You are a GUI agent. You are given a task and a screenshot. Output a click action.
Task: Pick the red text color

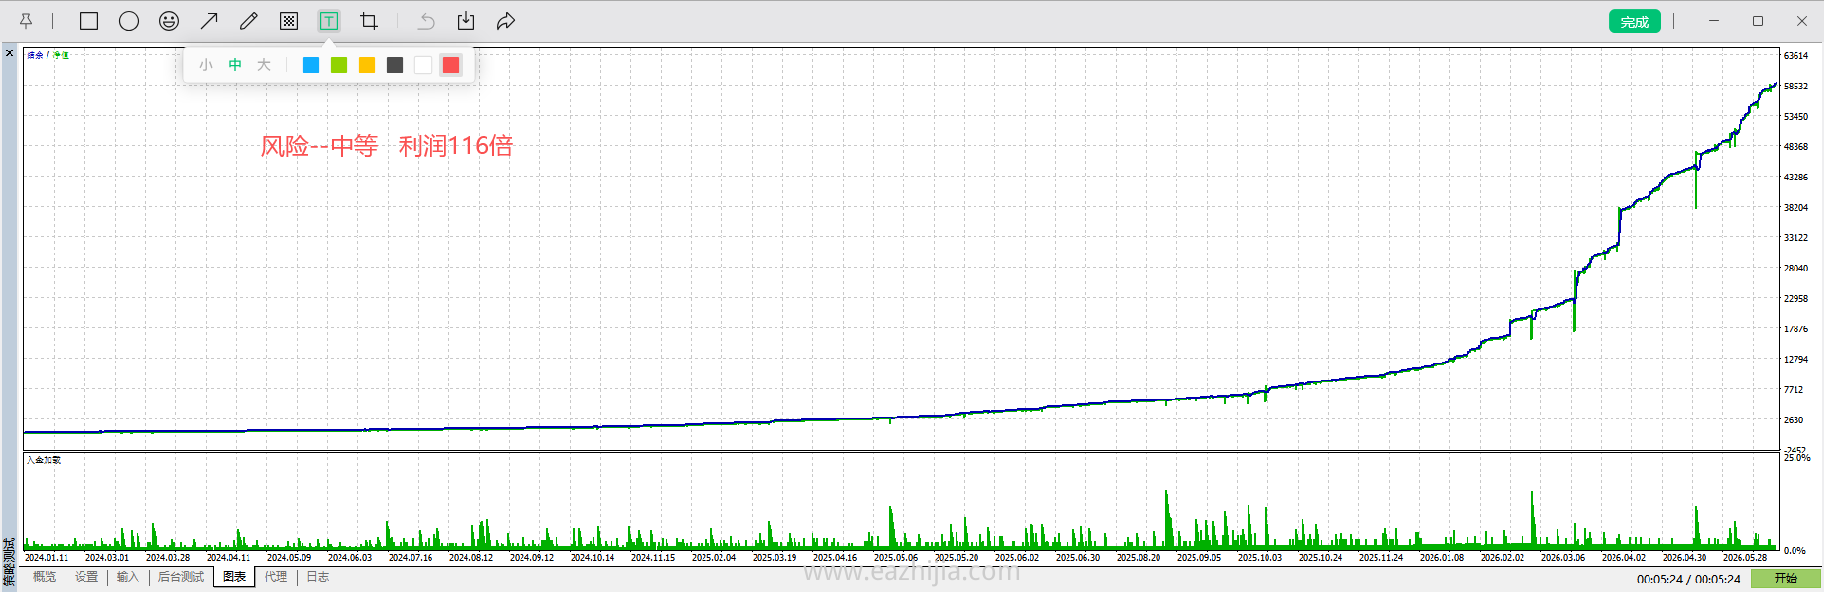click(451, 65)
